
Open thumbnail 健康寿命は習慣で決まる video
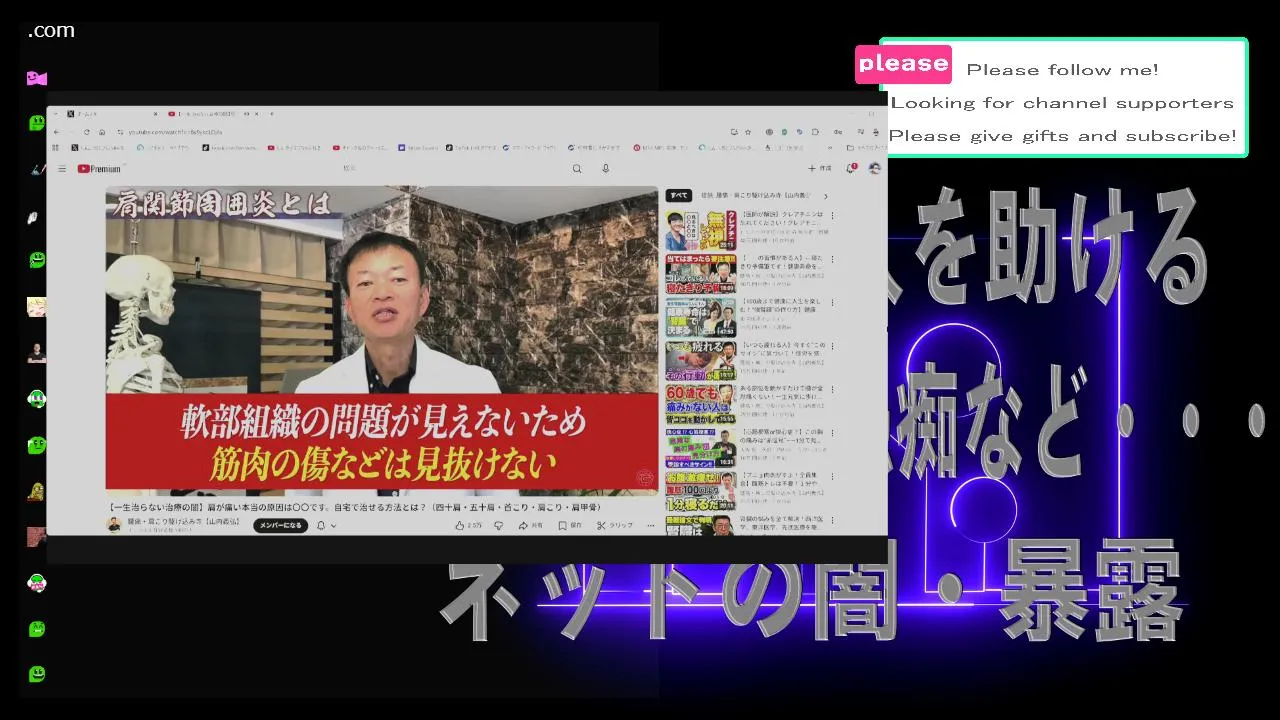click(701, 317)
